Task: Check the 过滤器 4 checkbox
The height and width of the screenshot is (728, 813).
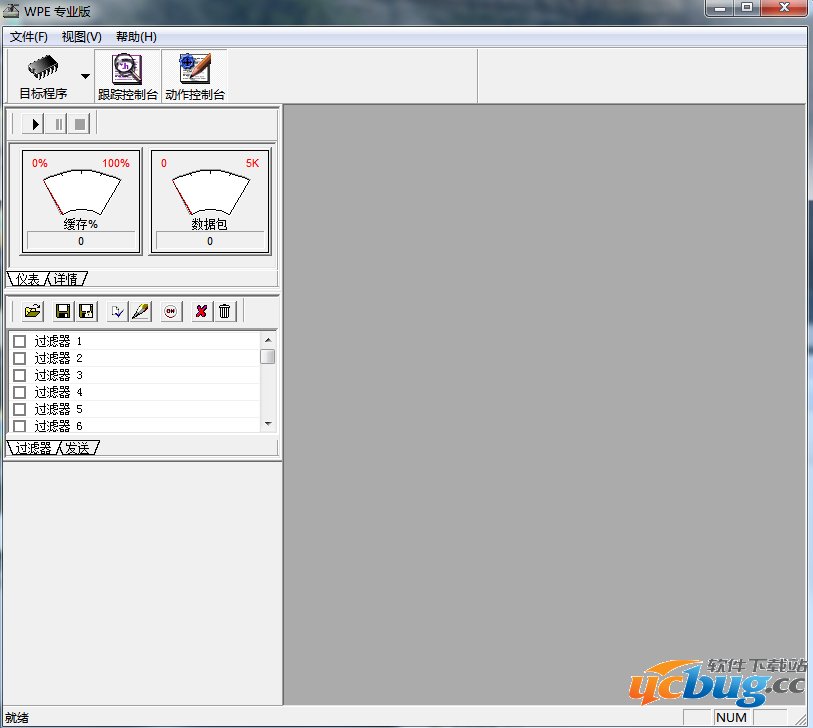Action: 20,393
